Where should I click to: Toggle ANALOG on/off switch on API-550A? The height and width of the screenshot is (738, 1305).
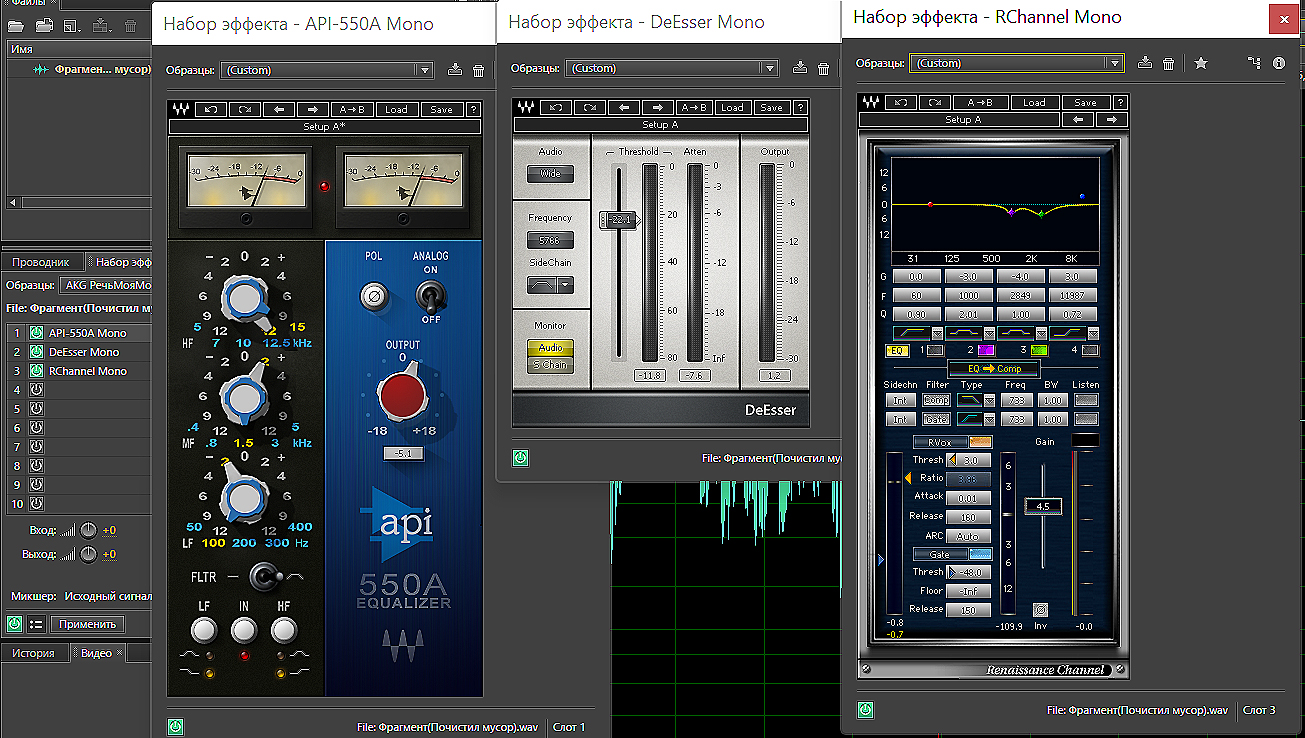(430, 296)
